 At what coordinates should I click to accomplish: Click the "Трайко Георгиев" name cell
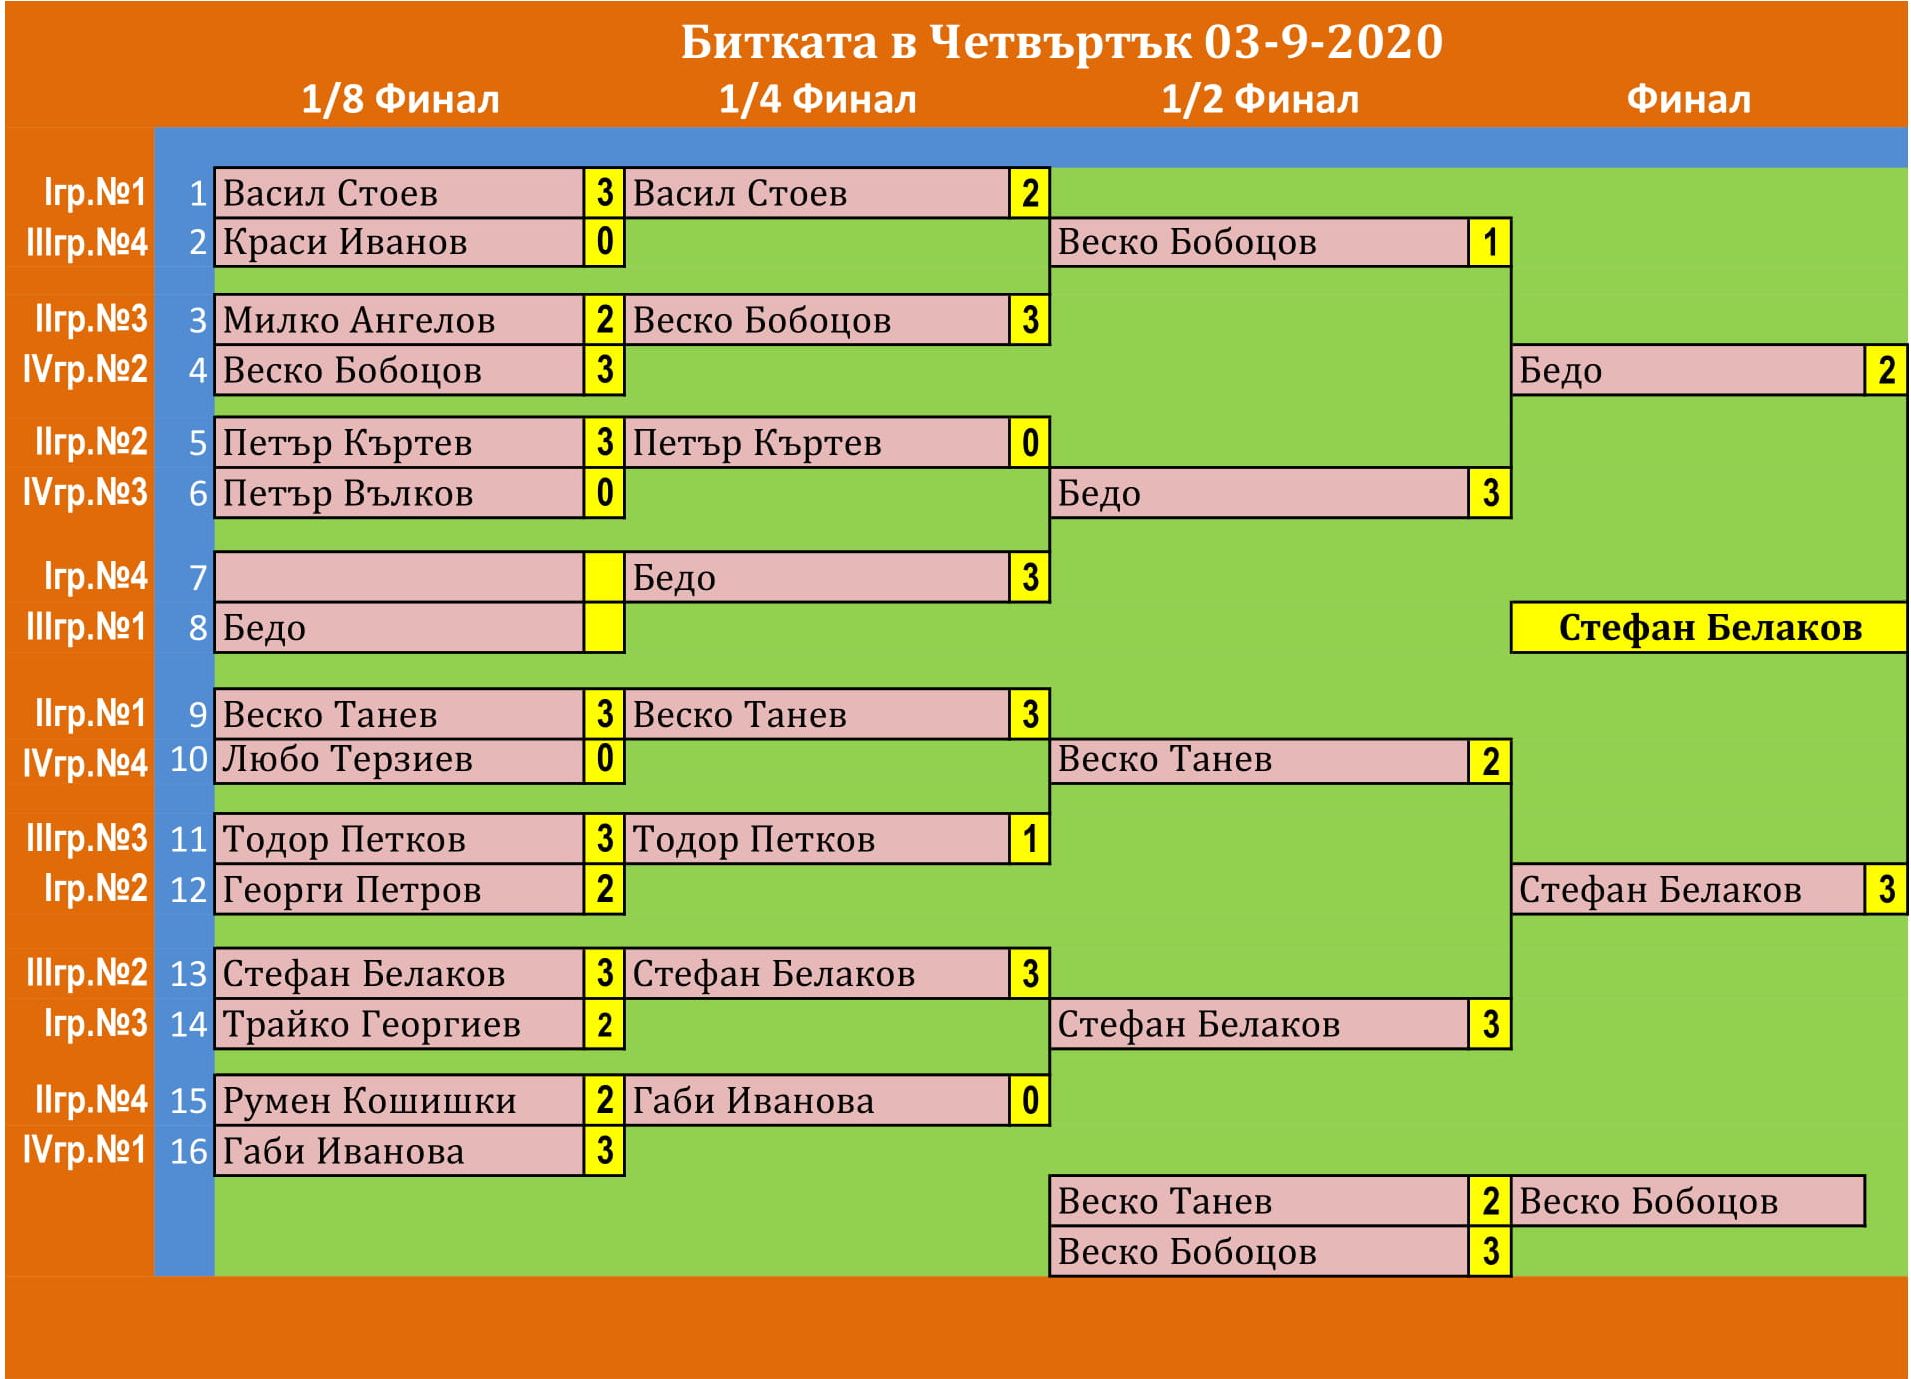tap(399, 1024)
